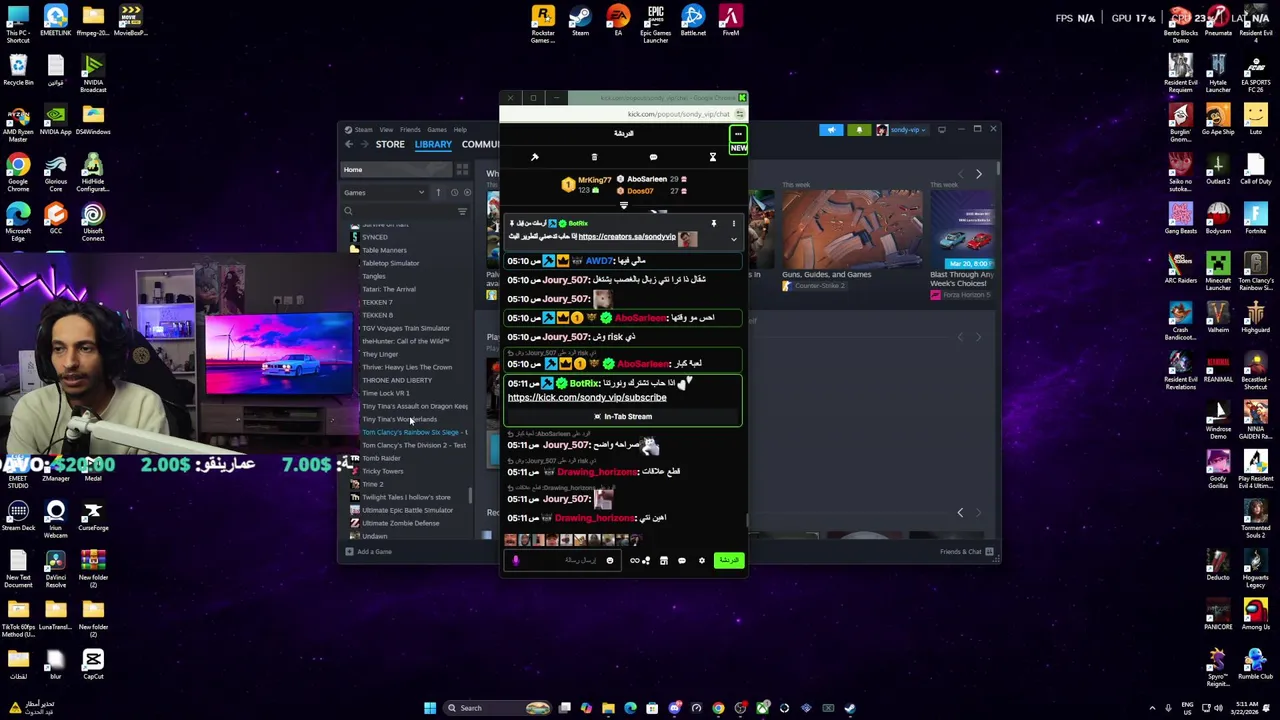Image resolution: width=1280 pixels, height=720 pixels.
Task: Select Tom Clancy's Rainbow Six Siege entry
Action: tap(414, 433)
